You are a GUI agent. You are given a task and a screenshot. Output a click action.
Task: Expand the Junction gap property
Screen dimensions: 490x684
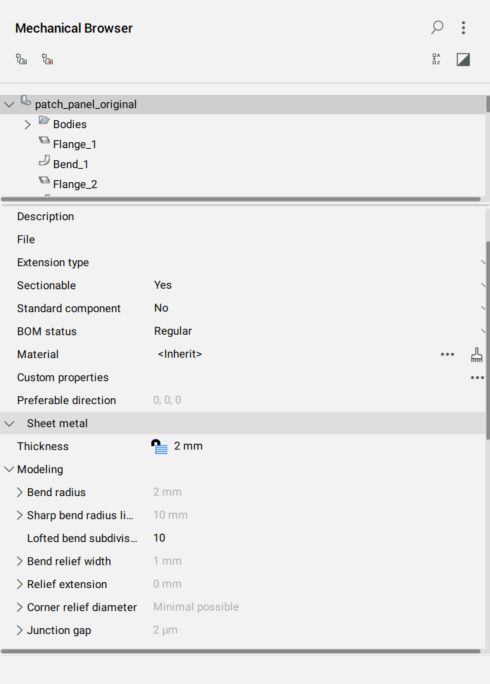[x=20, y=630]
